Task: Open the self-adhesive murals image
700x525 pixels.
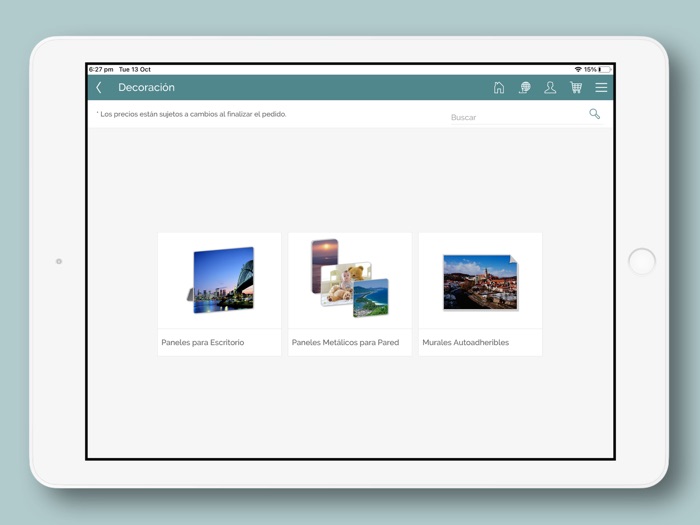Action: pyautogui.click(x=480, y=281)
